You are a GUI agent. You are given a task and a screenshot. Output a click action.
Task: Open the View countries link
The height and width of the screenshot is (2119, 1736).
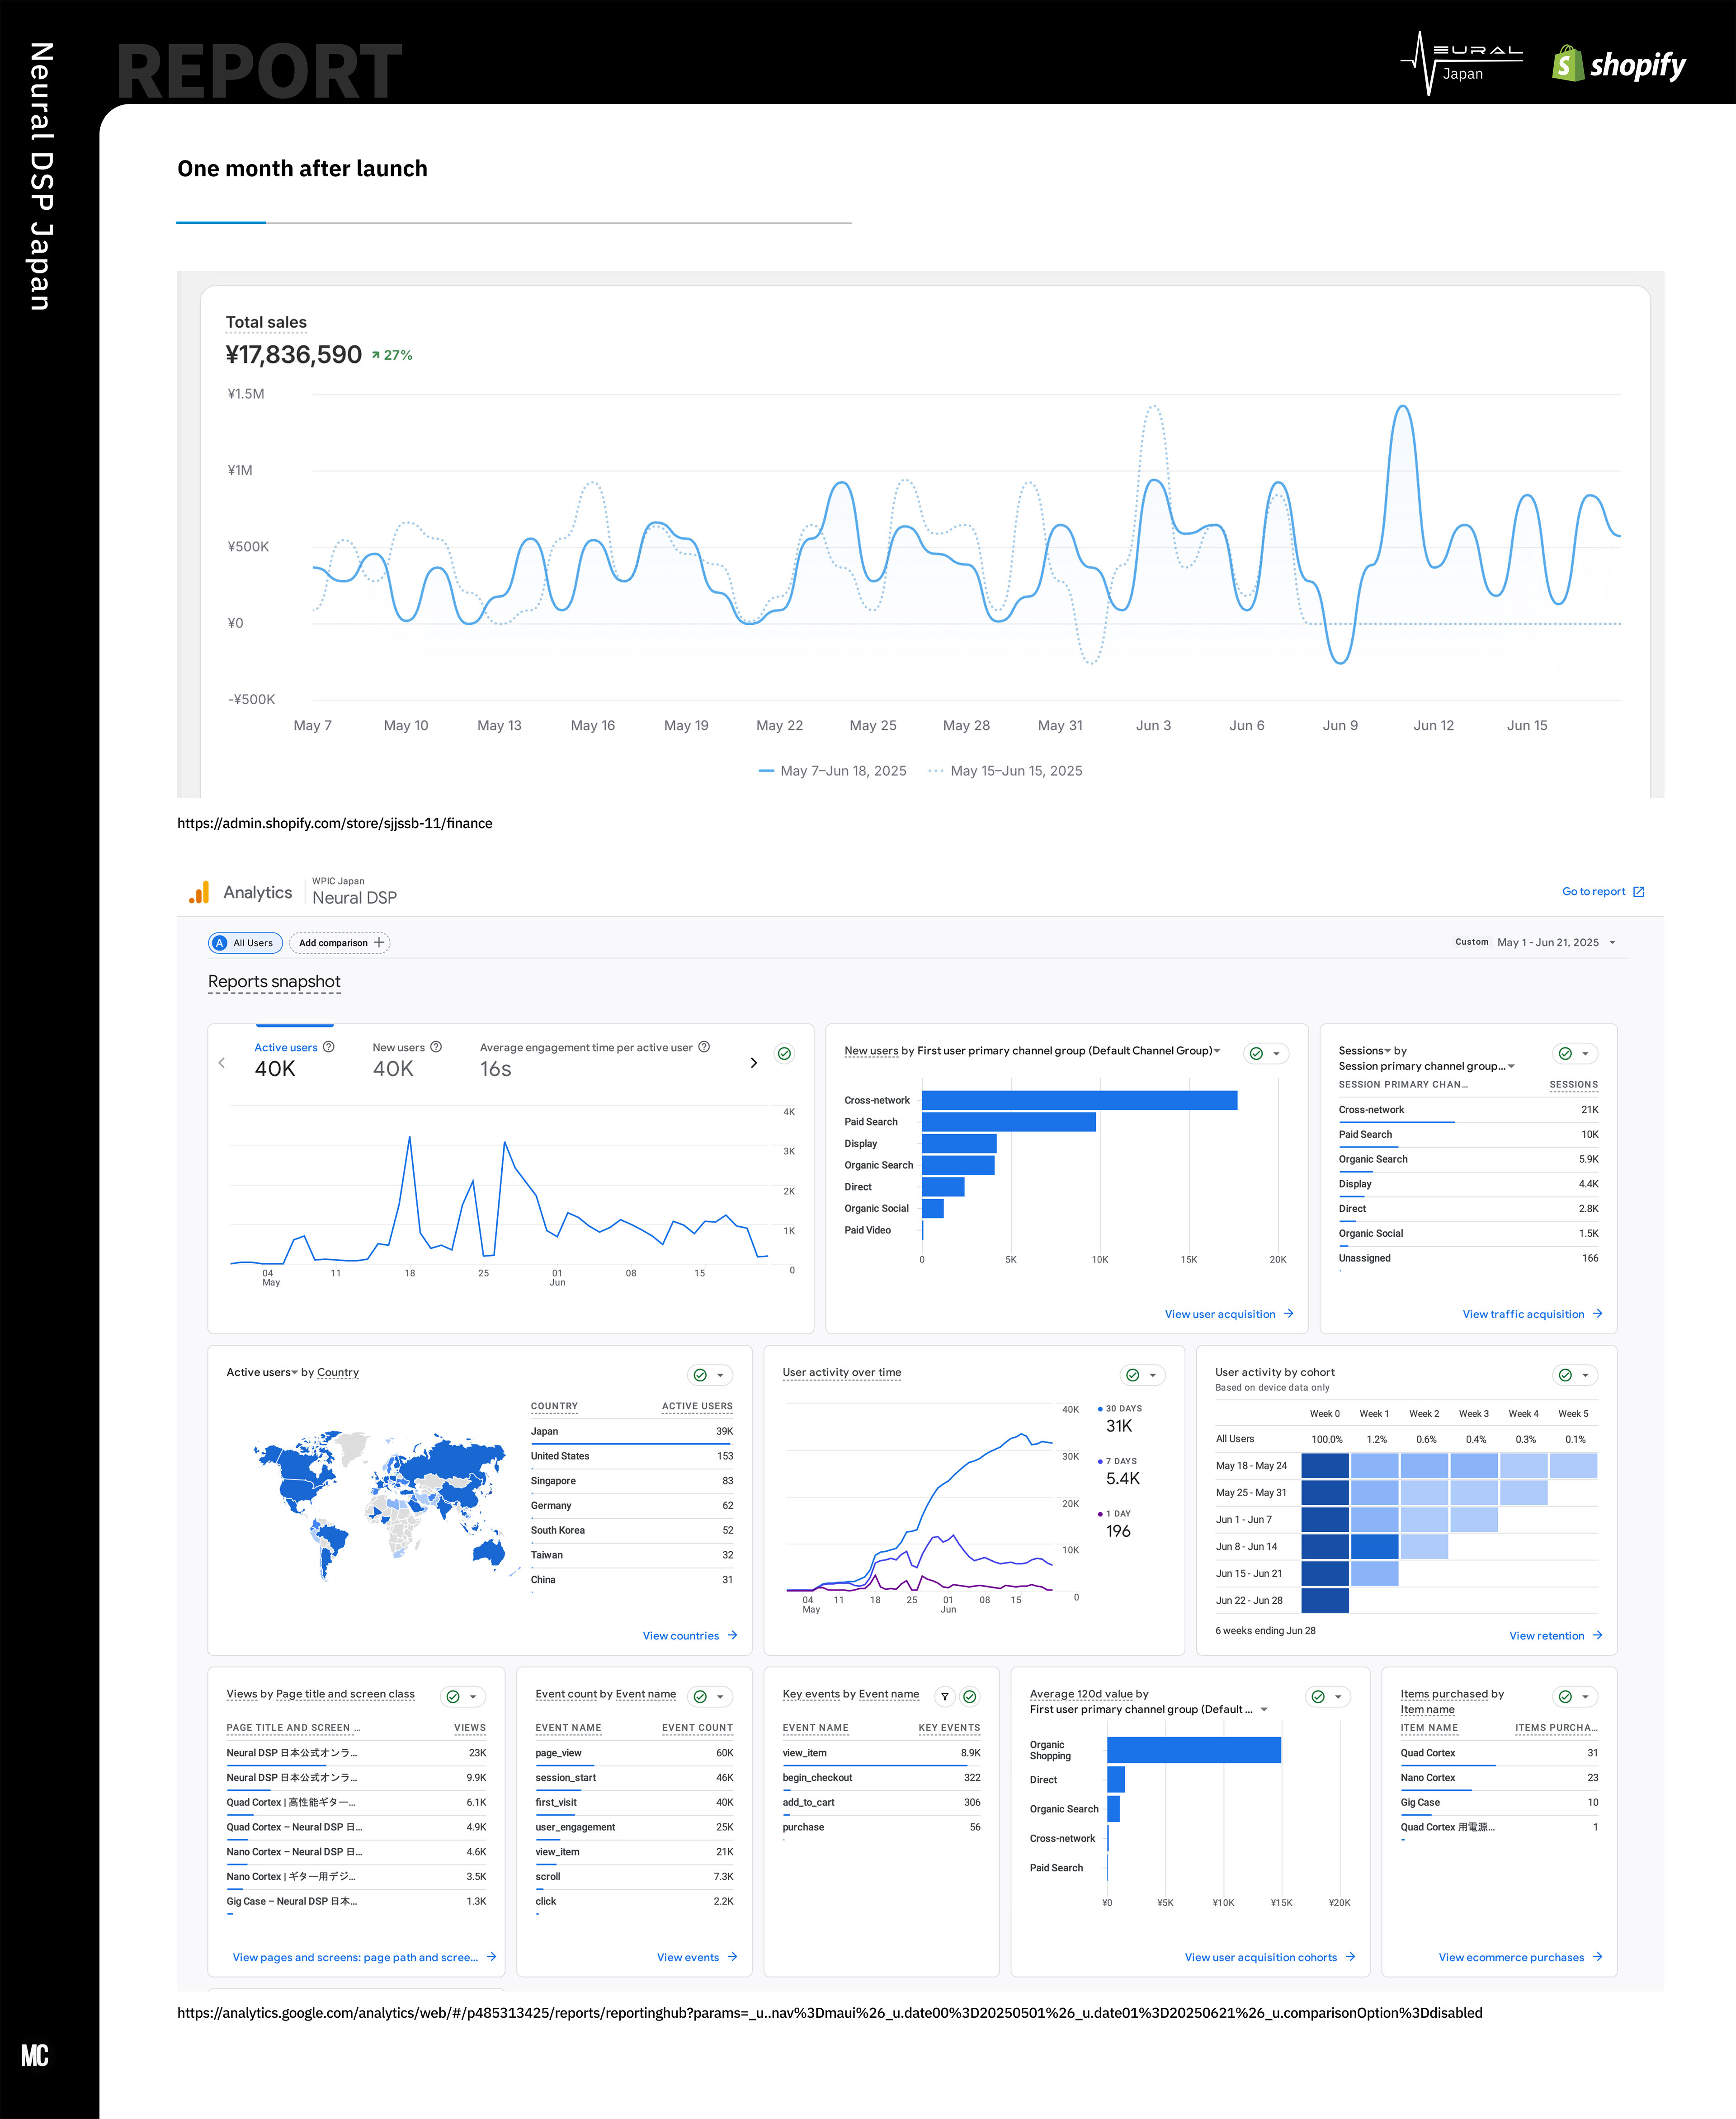pyautogui.click(x=690, y=1636)
